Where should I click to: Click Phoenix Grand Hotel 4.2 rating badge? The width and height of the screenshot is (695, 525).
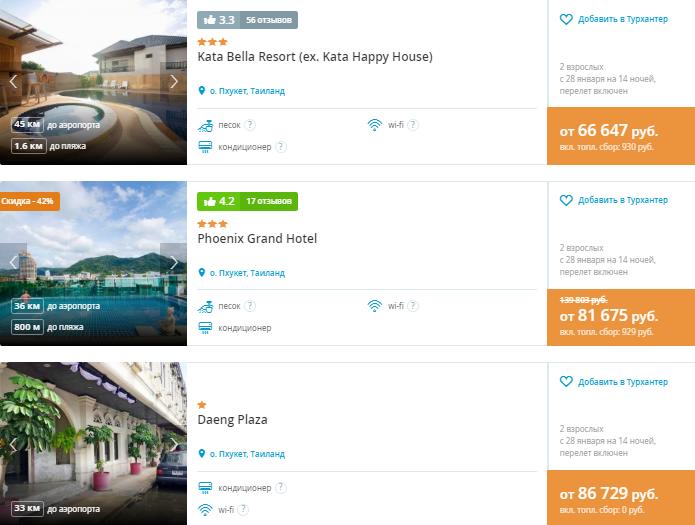pyautogui.click(x=247, y=201)
